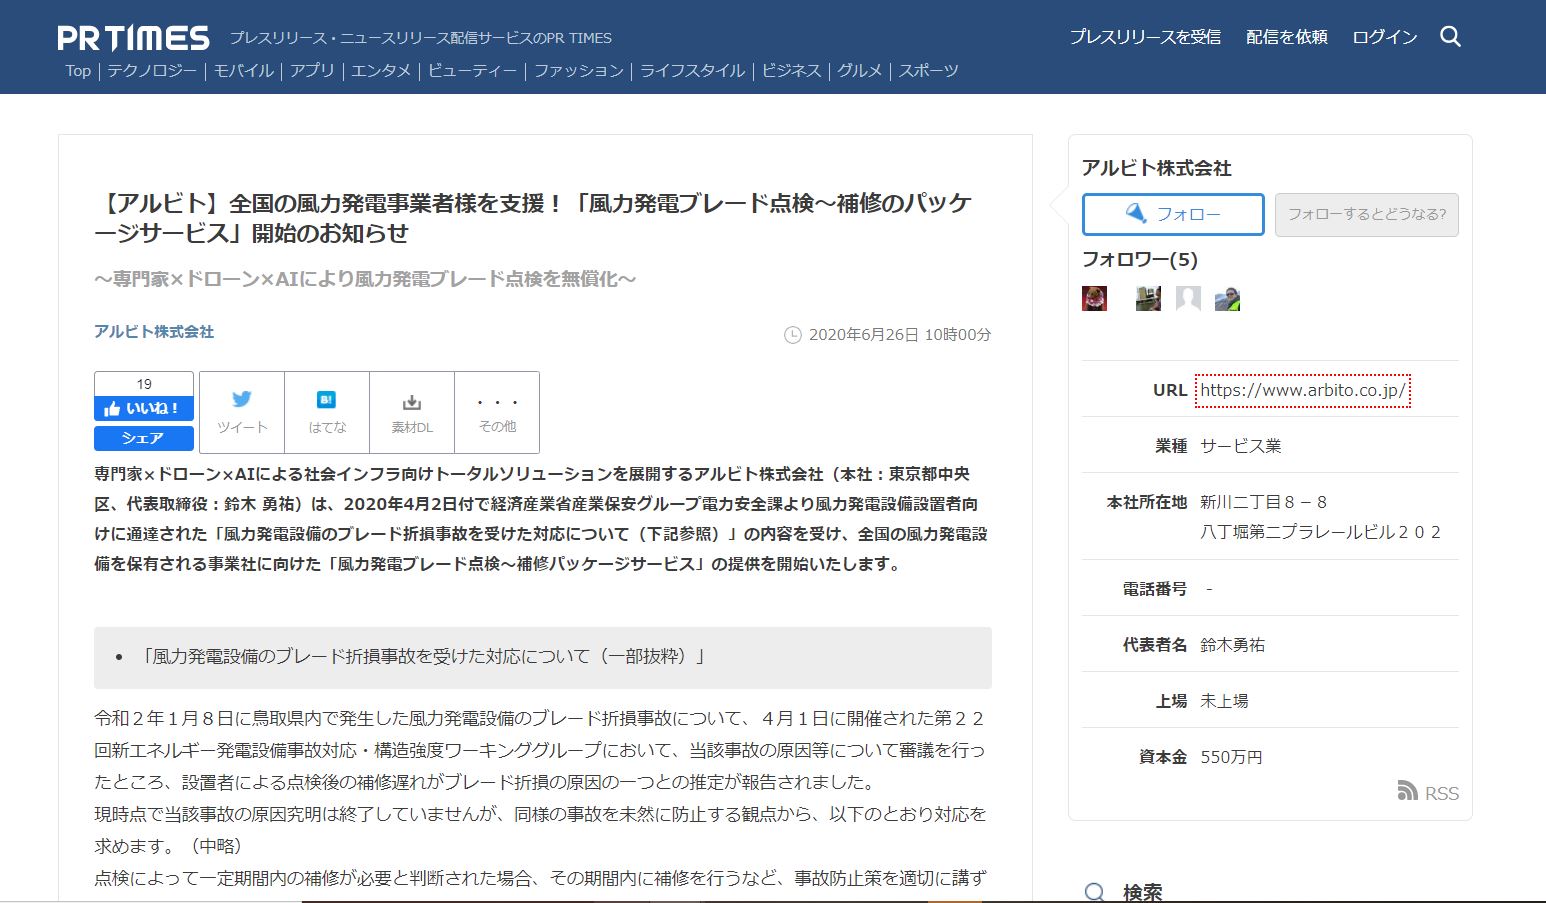The image size is (1546, 903).
Task: Click the date 2020年6月26日 10時00分
Action: pyautogui.click(x=899, y=335)
